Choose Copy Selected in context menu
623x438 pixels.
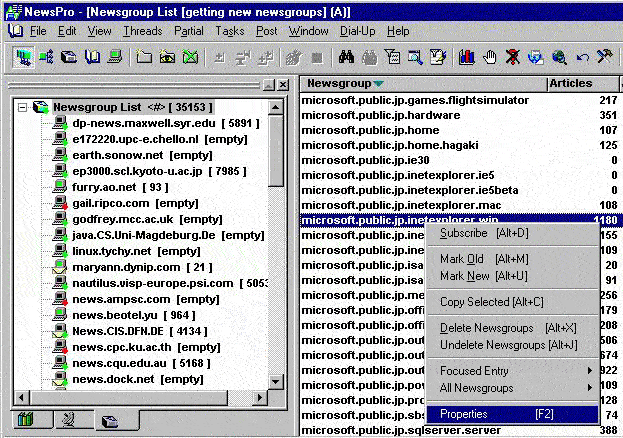tap(513, 302)
